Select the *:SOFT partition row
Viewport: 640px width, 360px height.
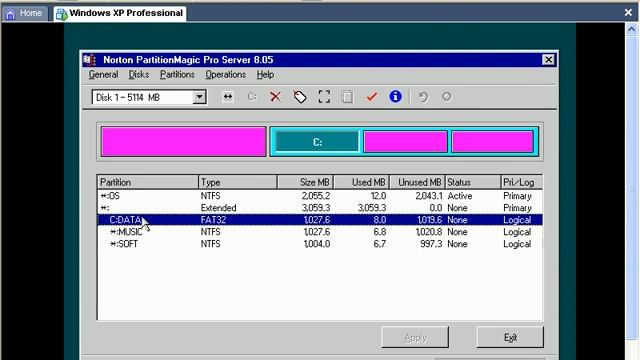click(x=320, y=244)
